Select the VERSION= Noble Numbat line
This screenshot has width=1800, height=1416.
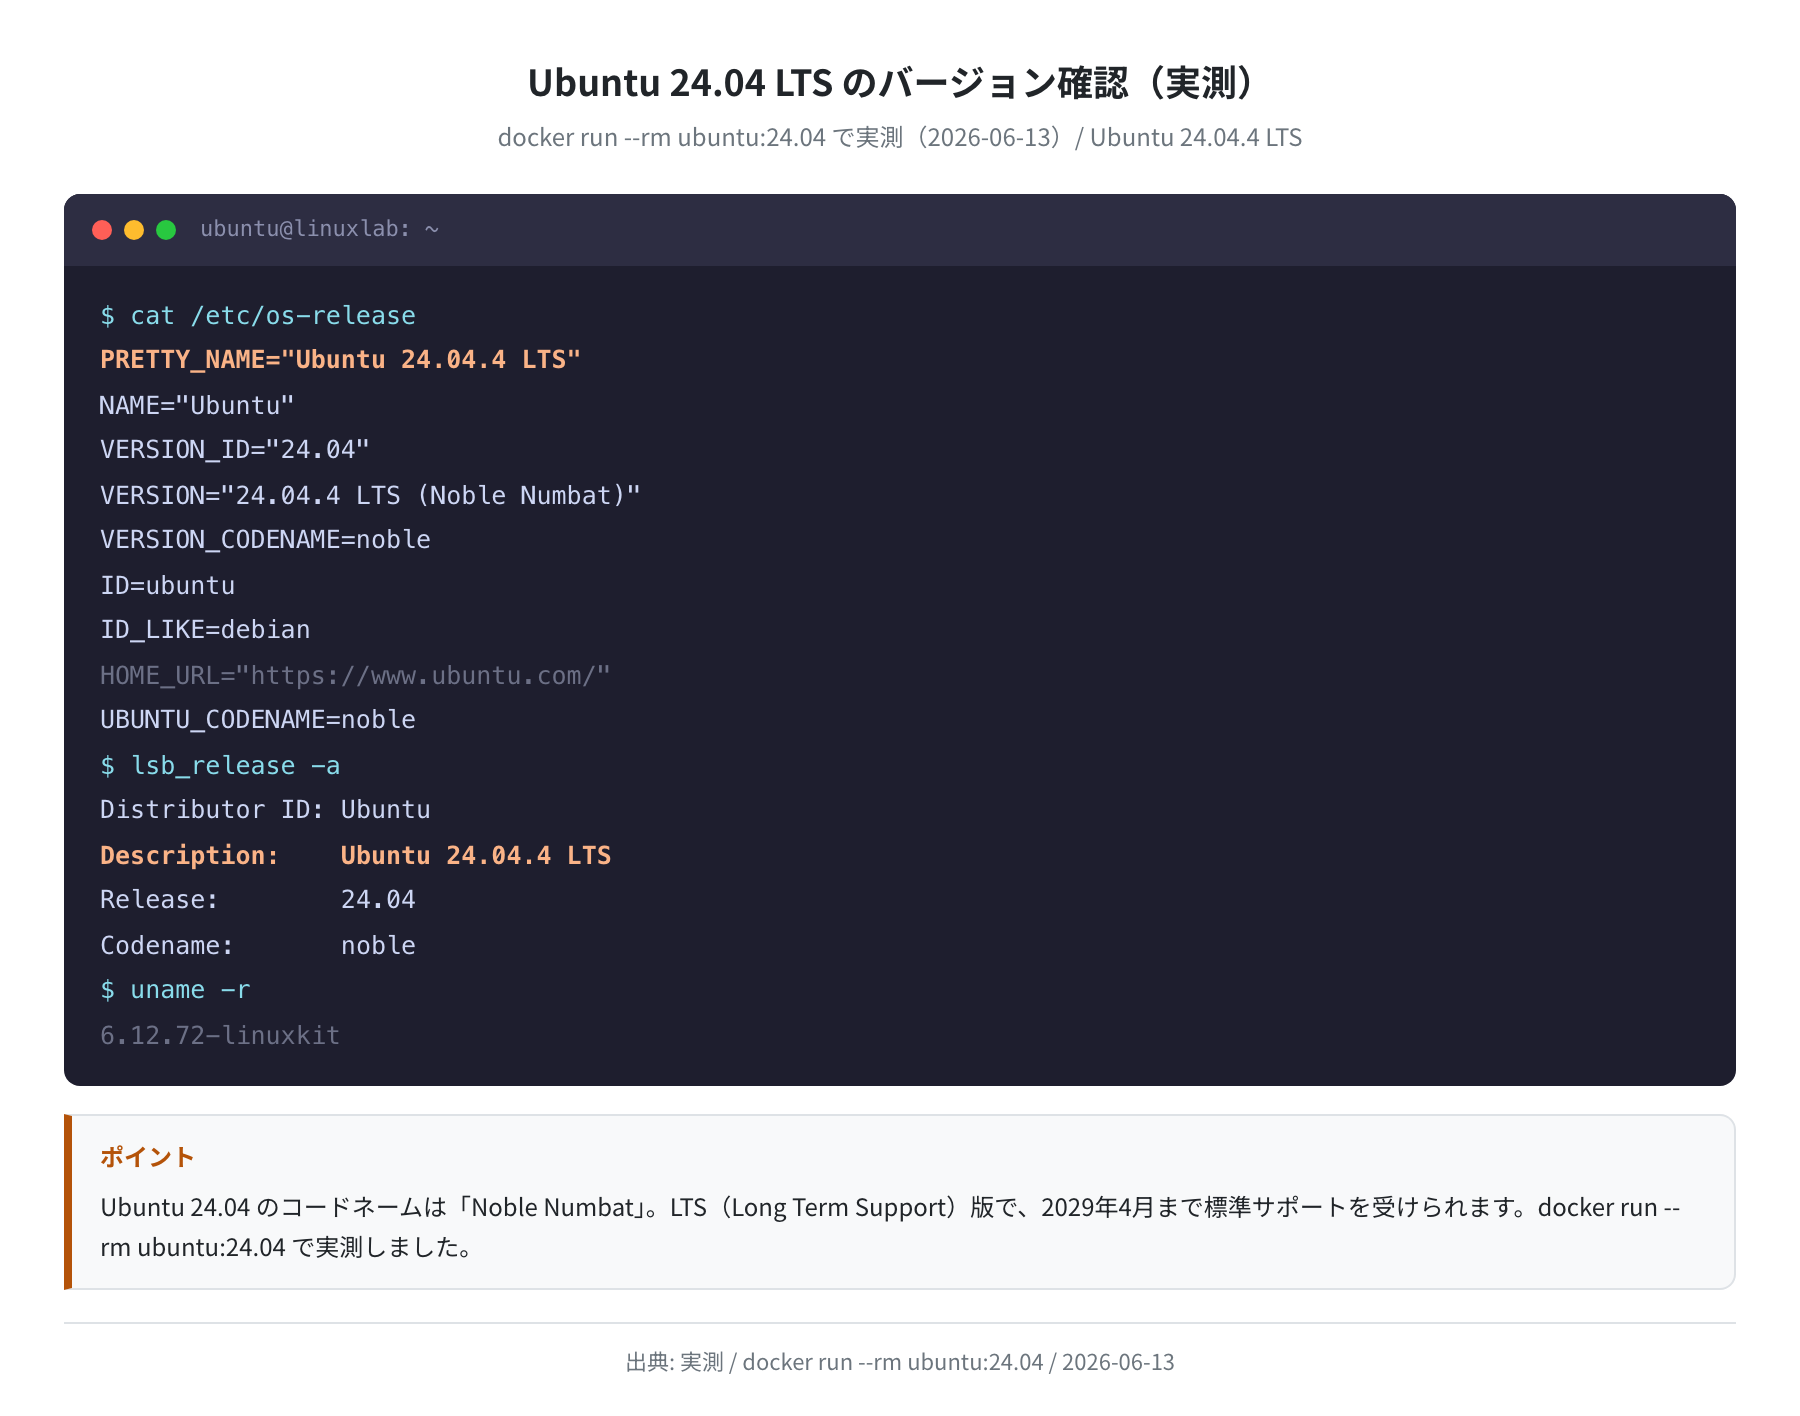click(370, 496)
